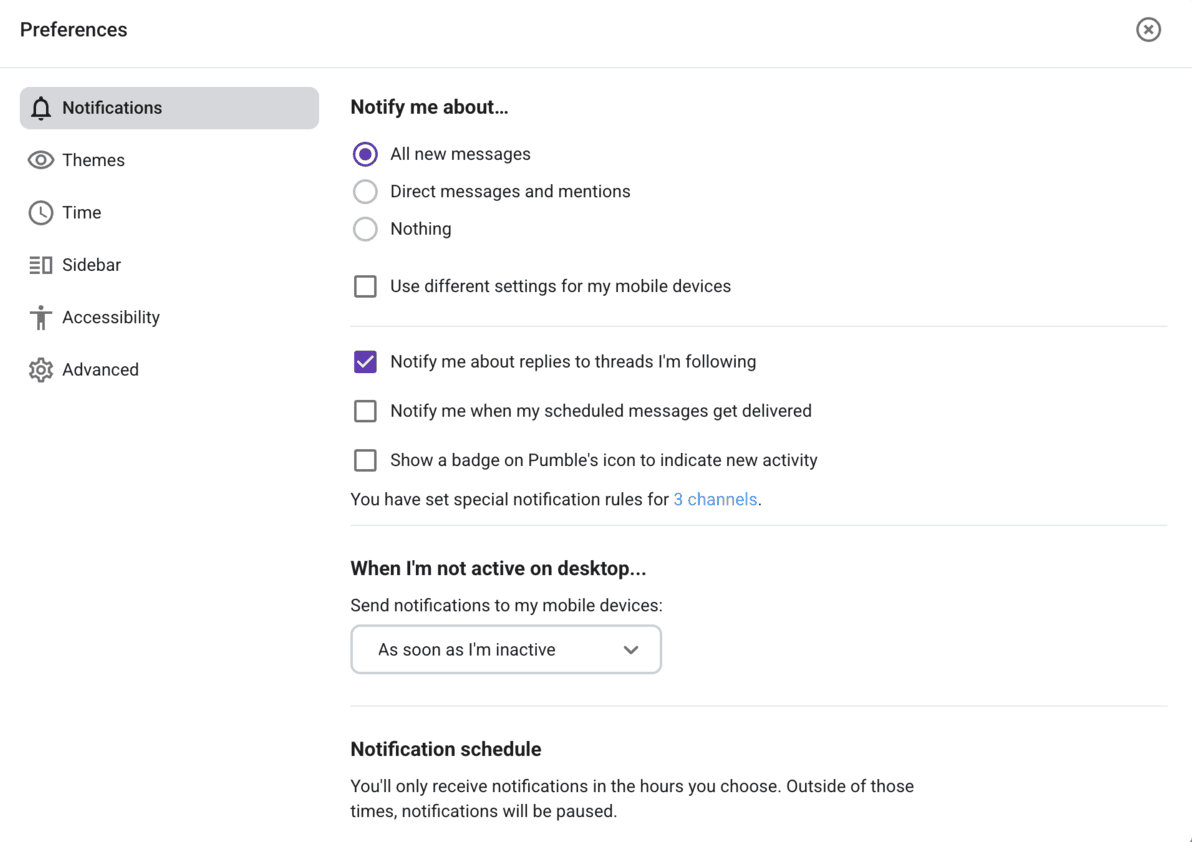Click the Advanced gear icon
1192x842 pixels.
click(41, 370)
